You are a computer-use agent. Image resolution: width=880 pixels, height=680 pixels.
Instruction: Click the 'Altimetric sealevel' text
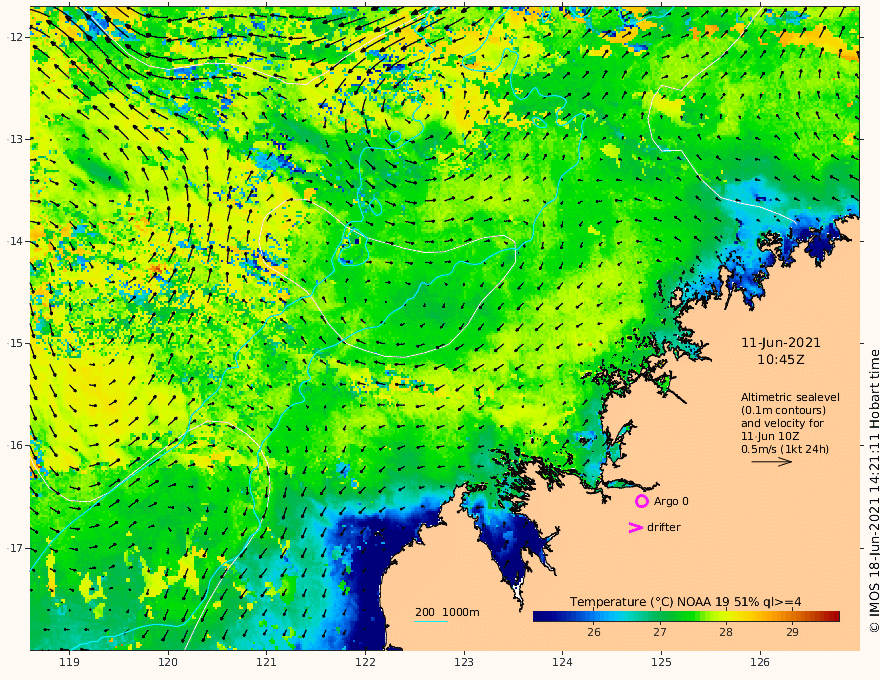(x=790, y=397)
